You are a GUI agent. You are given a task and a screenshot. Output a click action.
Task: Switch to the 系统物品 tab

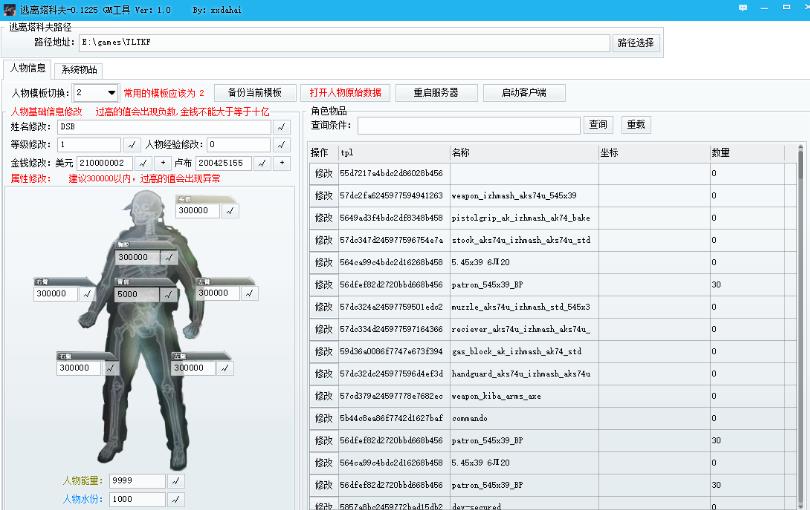point(79,70)
